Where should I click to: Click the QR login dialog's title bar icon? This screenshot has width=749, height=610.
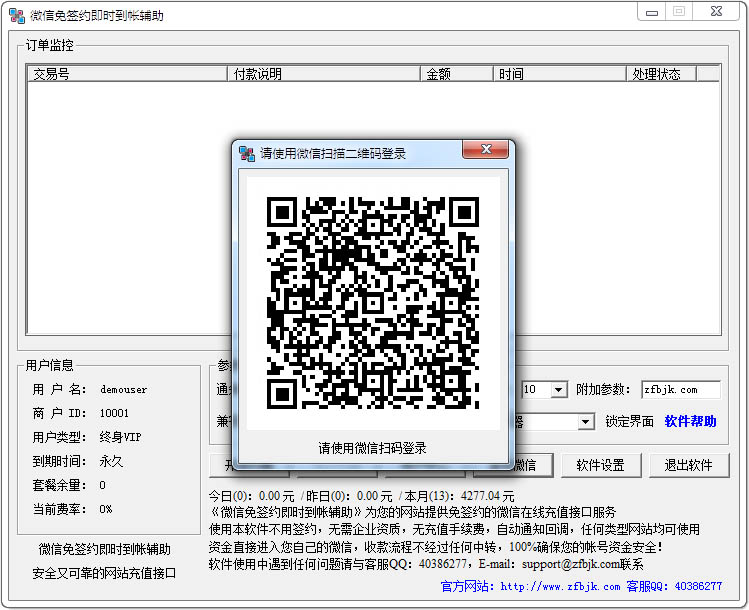pyautogui.click(x=246, y=153)
